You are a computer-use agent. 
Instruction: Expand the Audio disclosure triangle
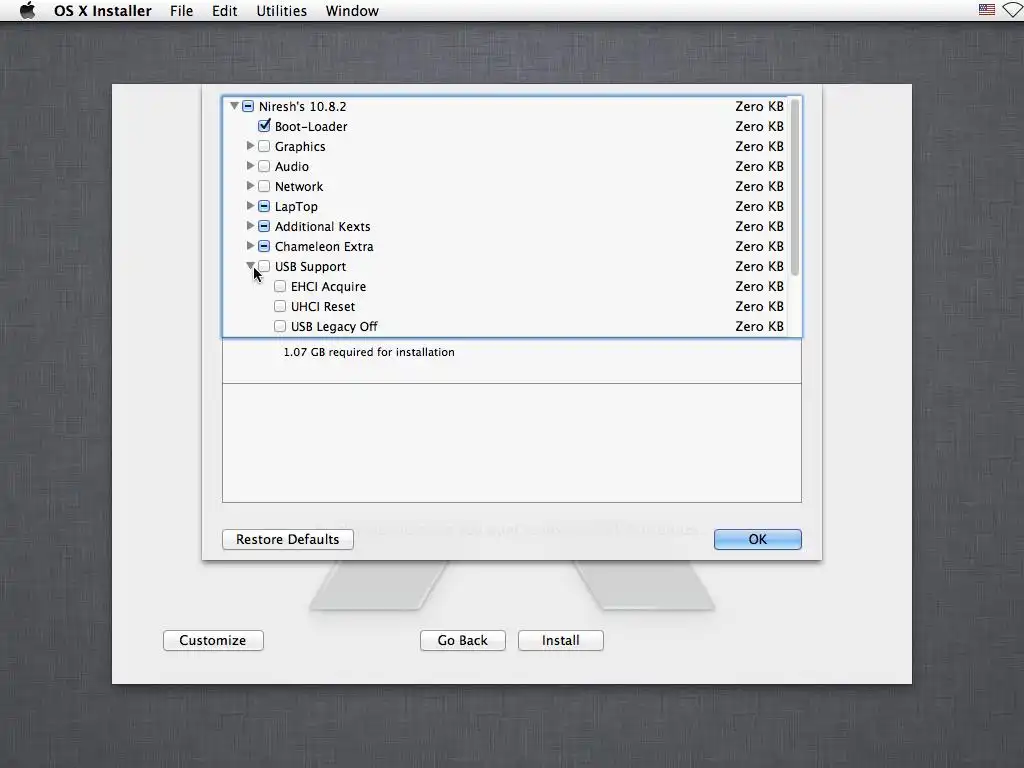pyautogui.click(x=250, y=166)
